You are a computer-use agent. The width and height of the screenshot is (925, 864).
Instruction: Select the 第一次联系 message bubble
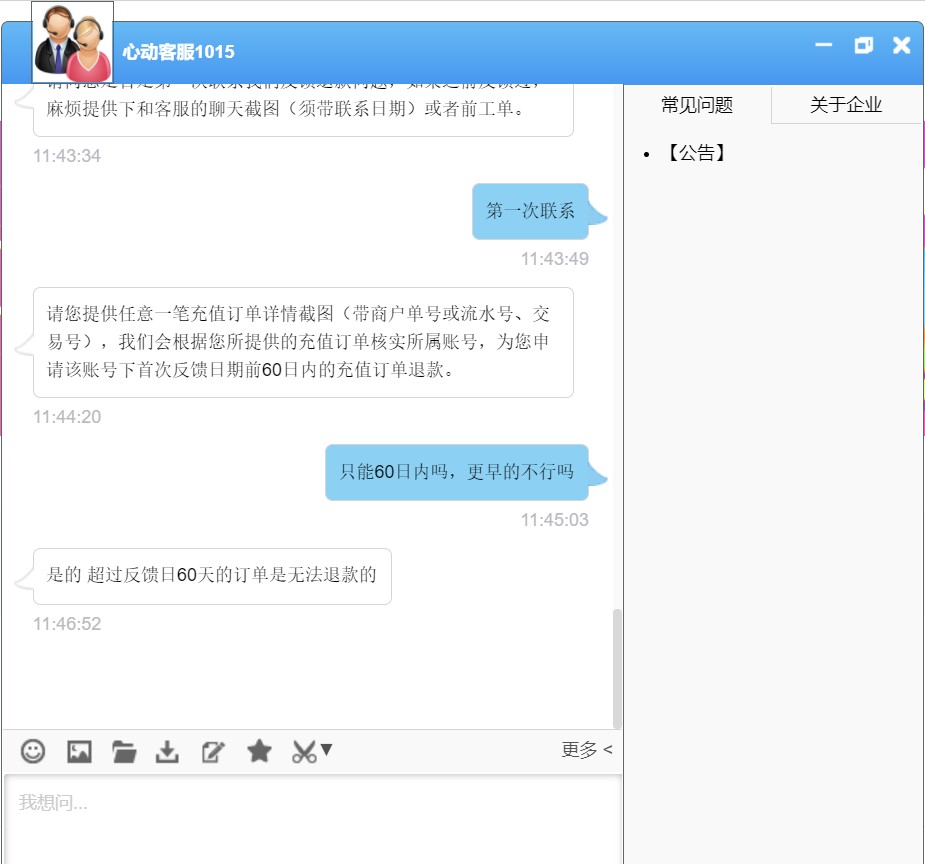(533, 212)
